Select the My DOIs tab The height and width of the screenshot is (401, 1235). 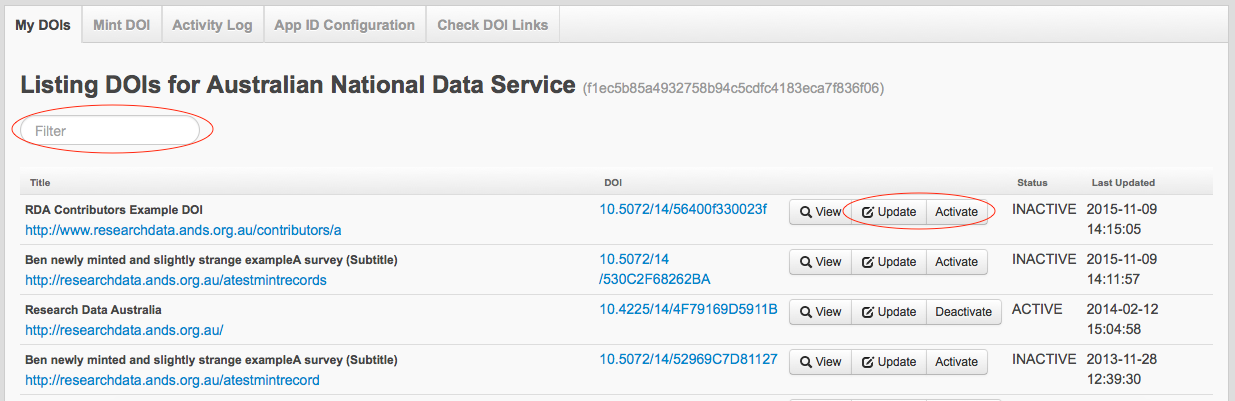pyautogui.click(x=42, y=25)
